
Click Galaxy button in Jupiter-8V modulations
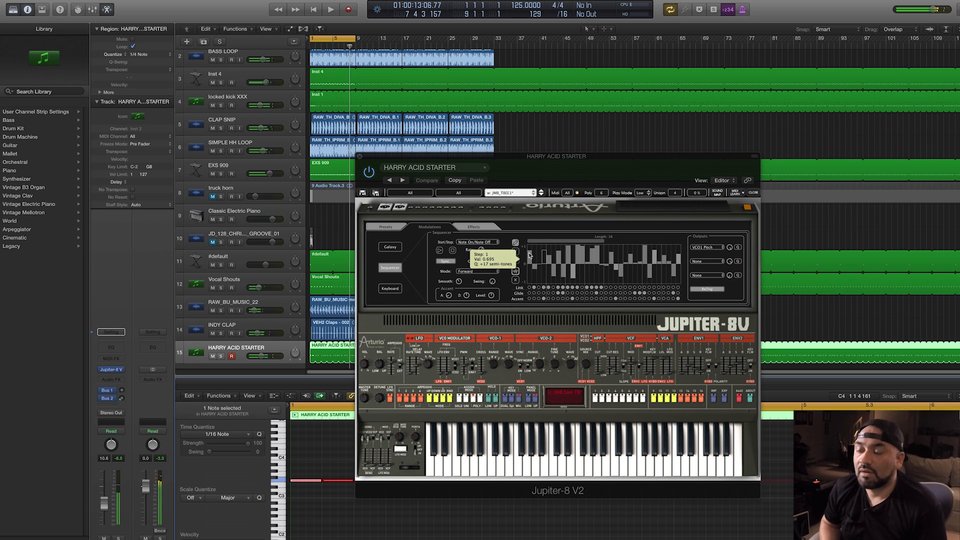[390, 247]
